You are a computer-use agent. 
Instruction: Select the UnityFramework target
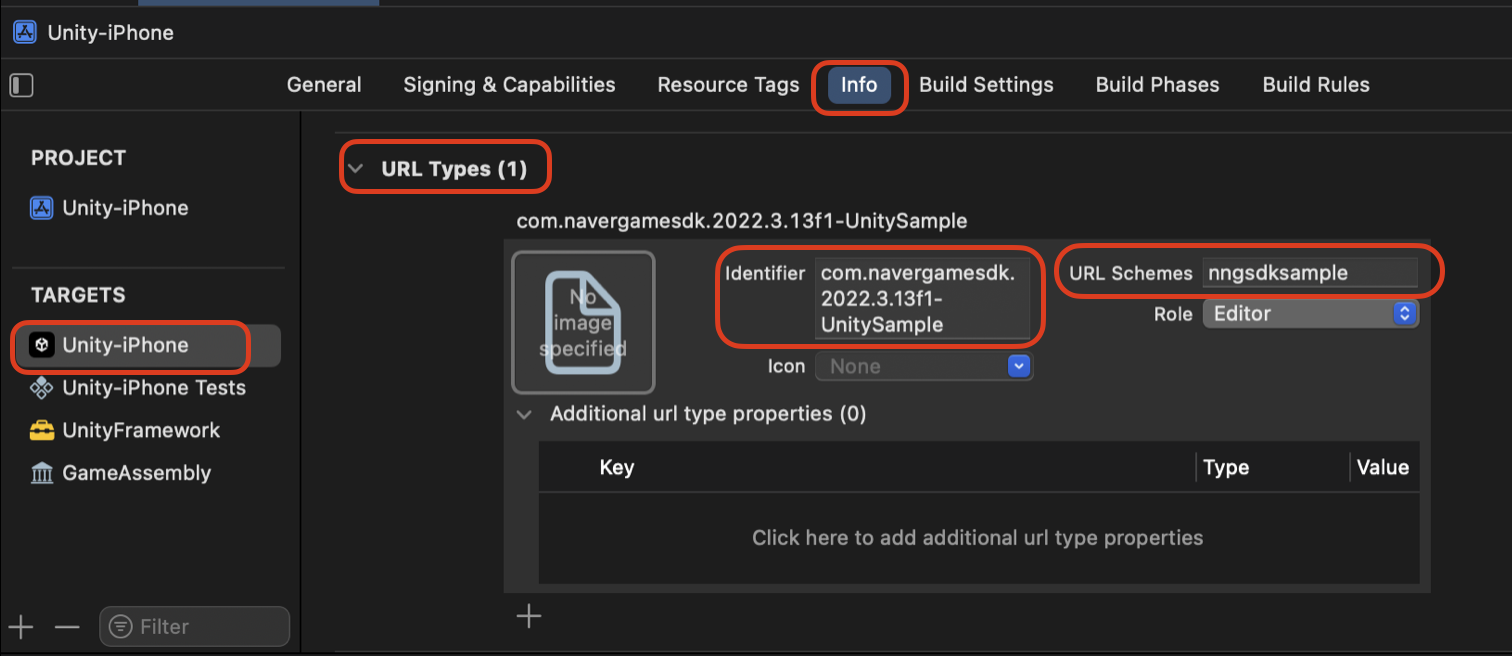pyautogui.click(x=141, y=431)
